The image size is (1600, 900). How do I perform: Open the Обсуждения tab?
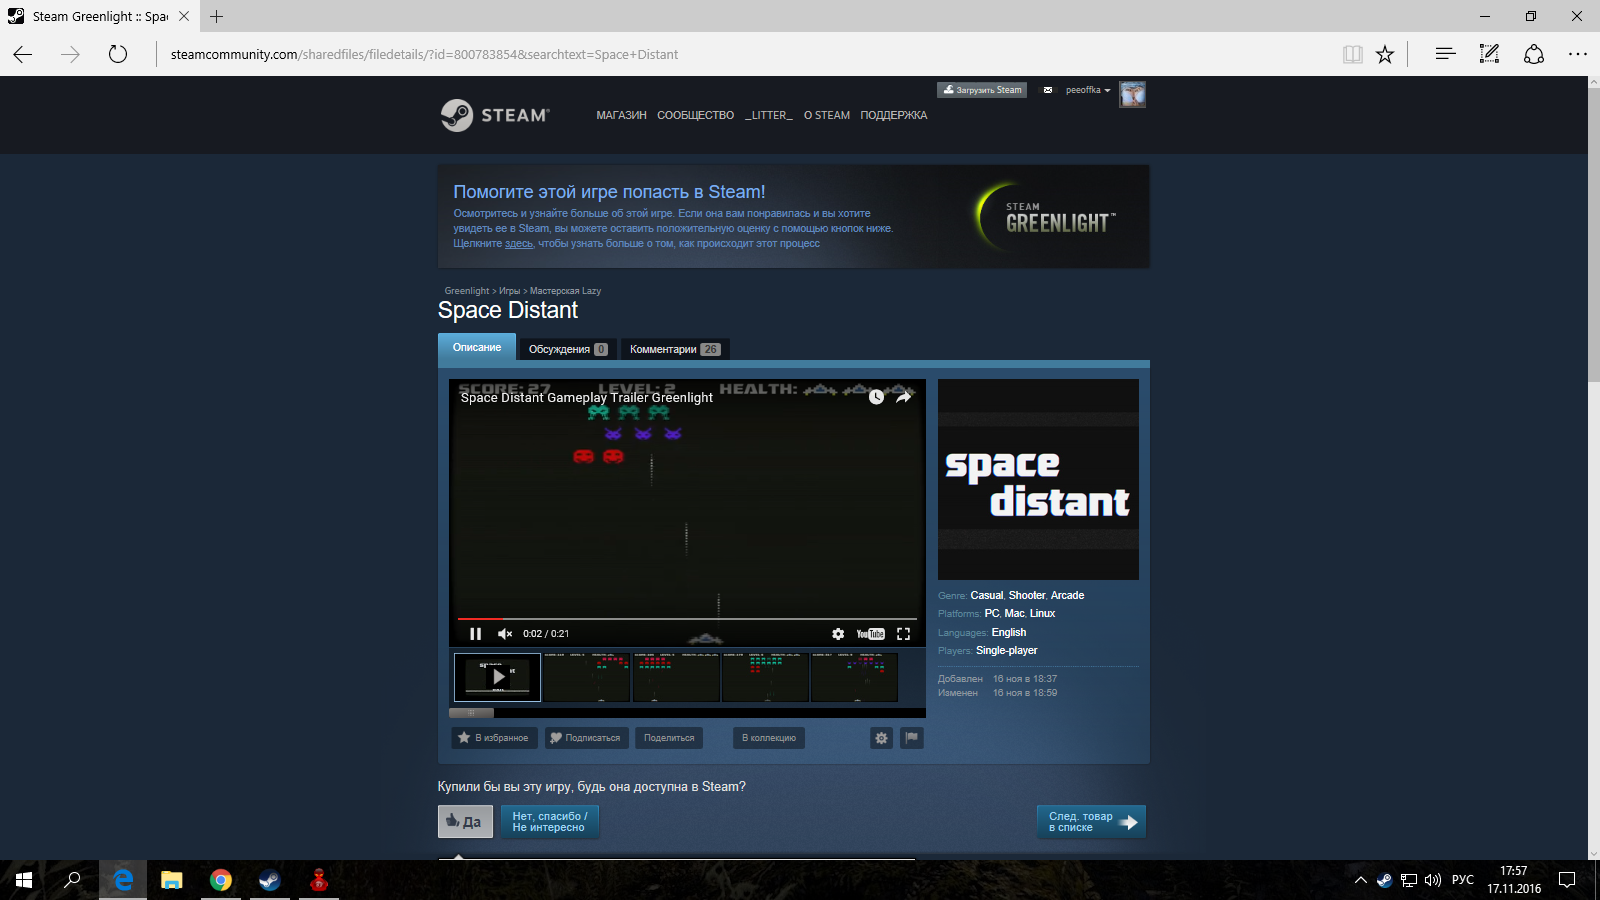[x=568, y=349]
